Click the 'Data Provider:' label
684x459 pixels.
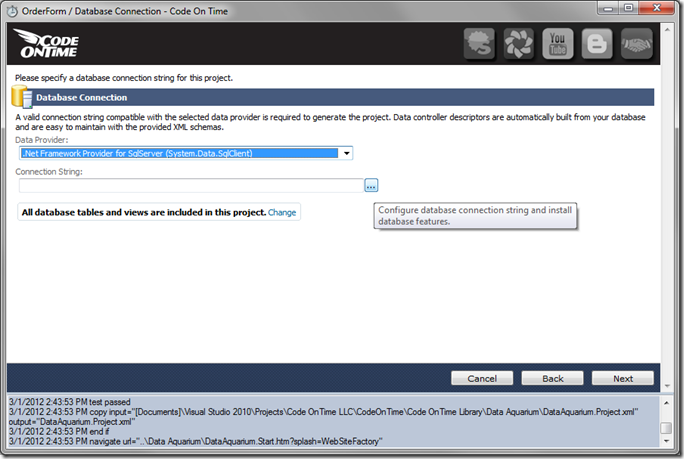(42, 140)
